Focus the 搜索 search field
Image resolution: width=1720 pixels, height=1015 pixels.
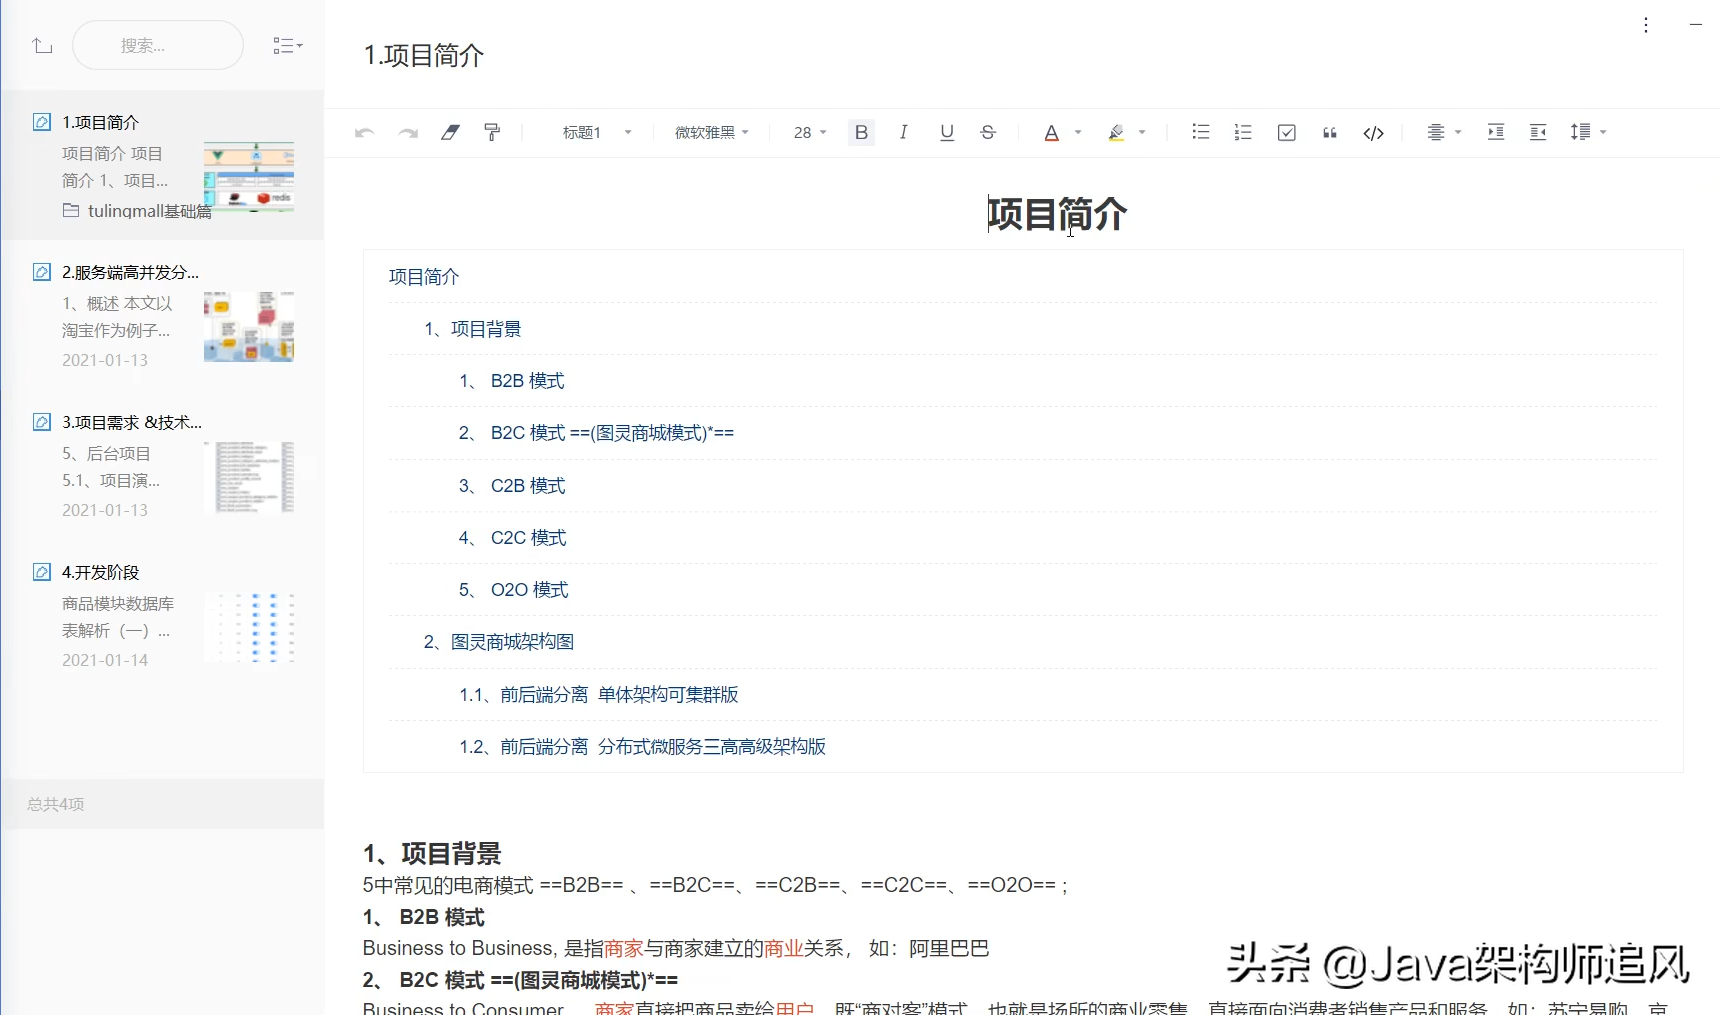pyautogui.click(x=158, y=46)
